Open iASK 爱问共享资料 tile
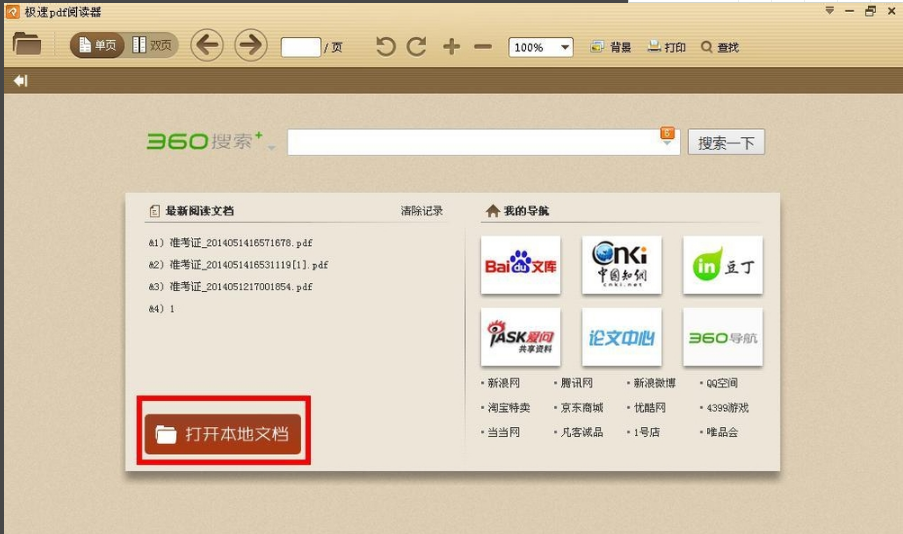Image resolution: width=903 pixels, height=534 pixels. [x=521, y=337]
